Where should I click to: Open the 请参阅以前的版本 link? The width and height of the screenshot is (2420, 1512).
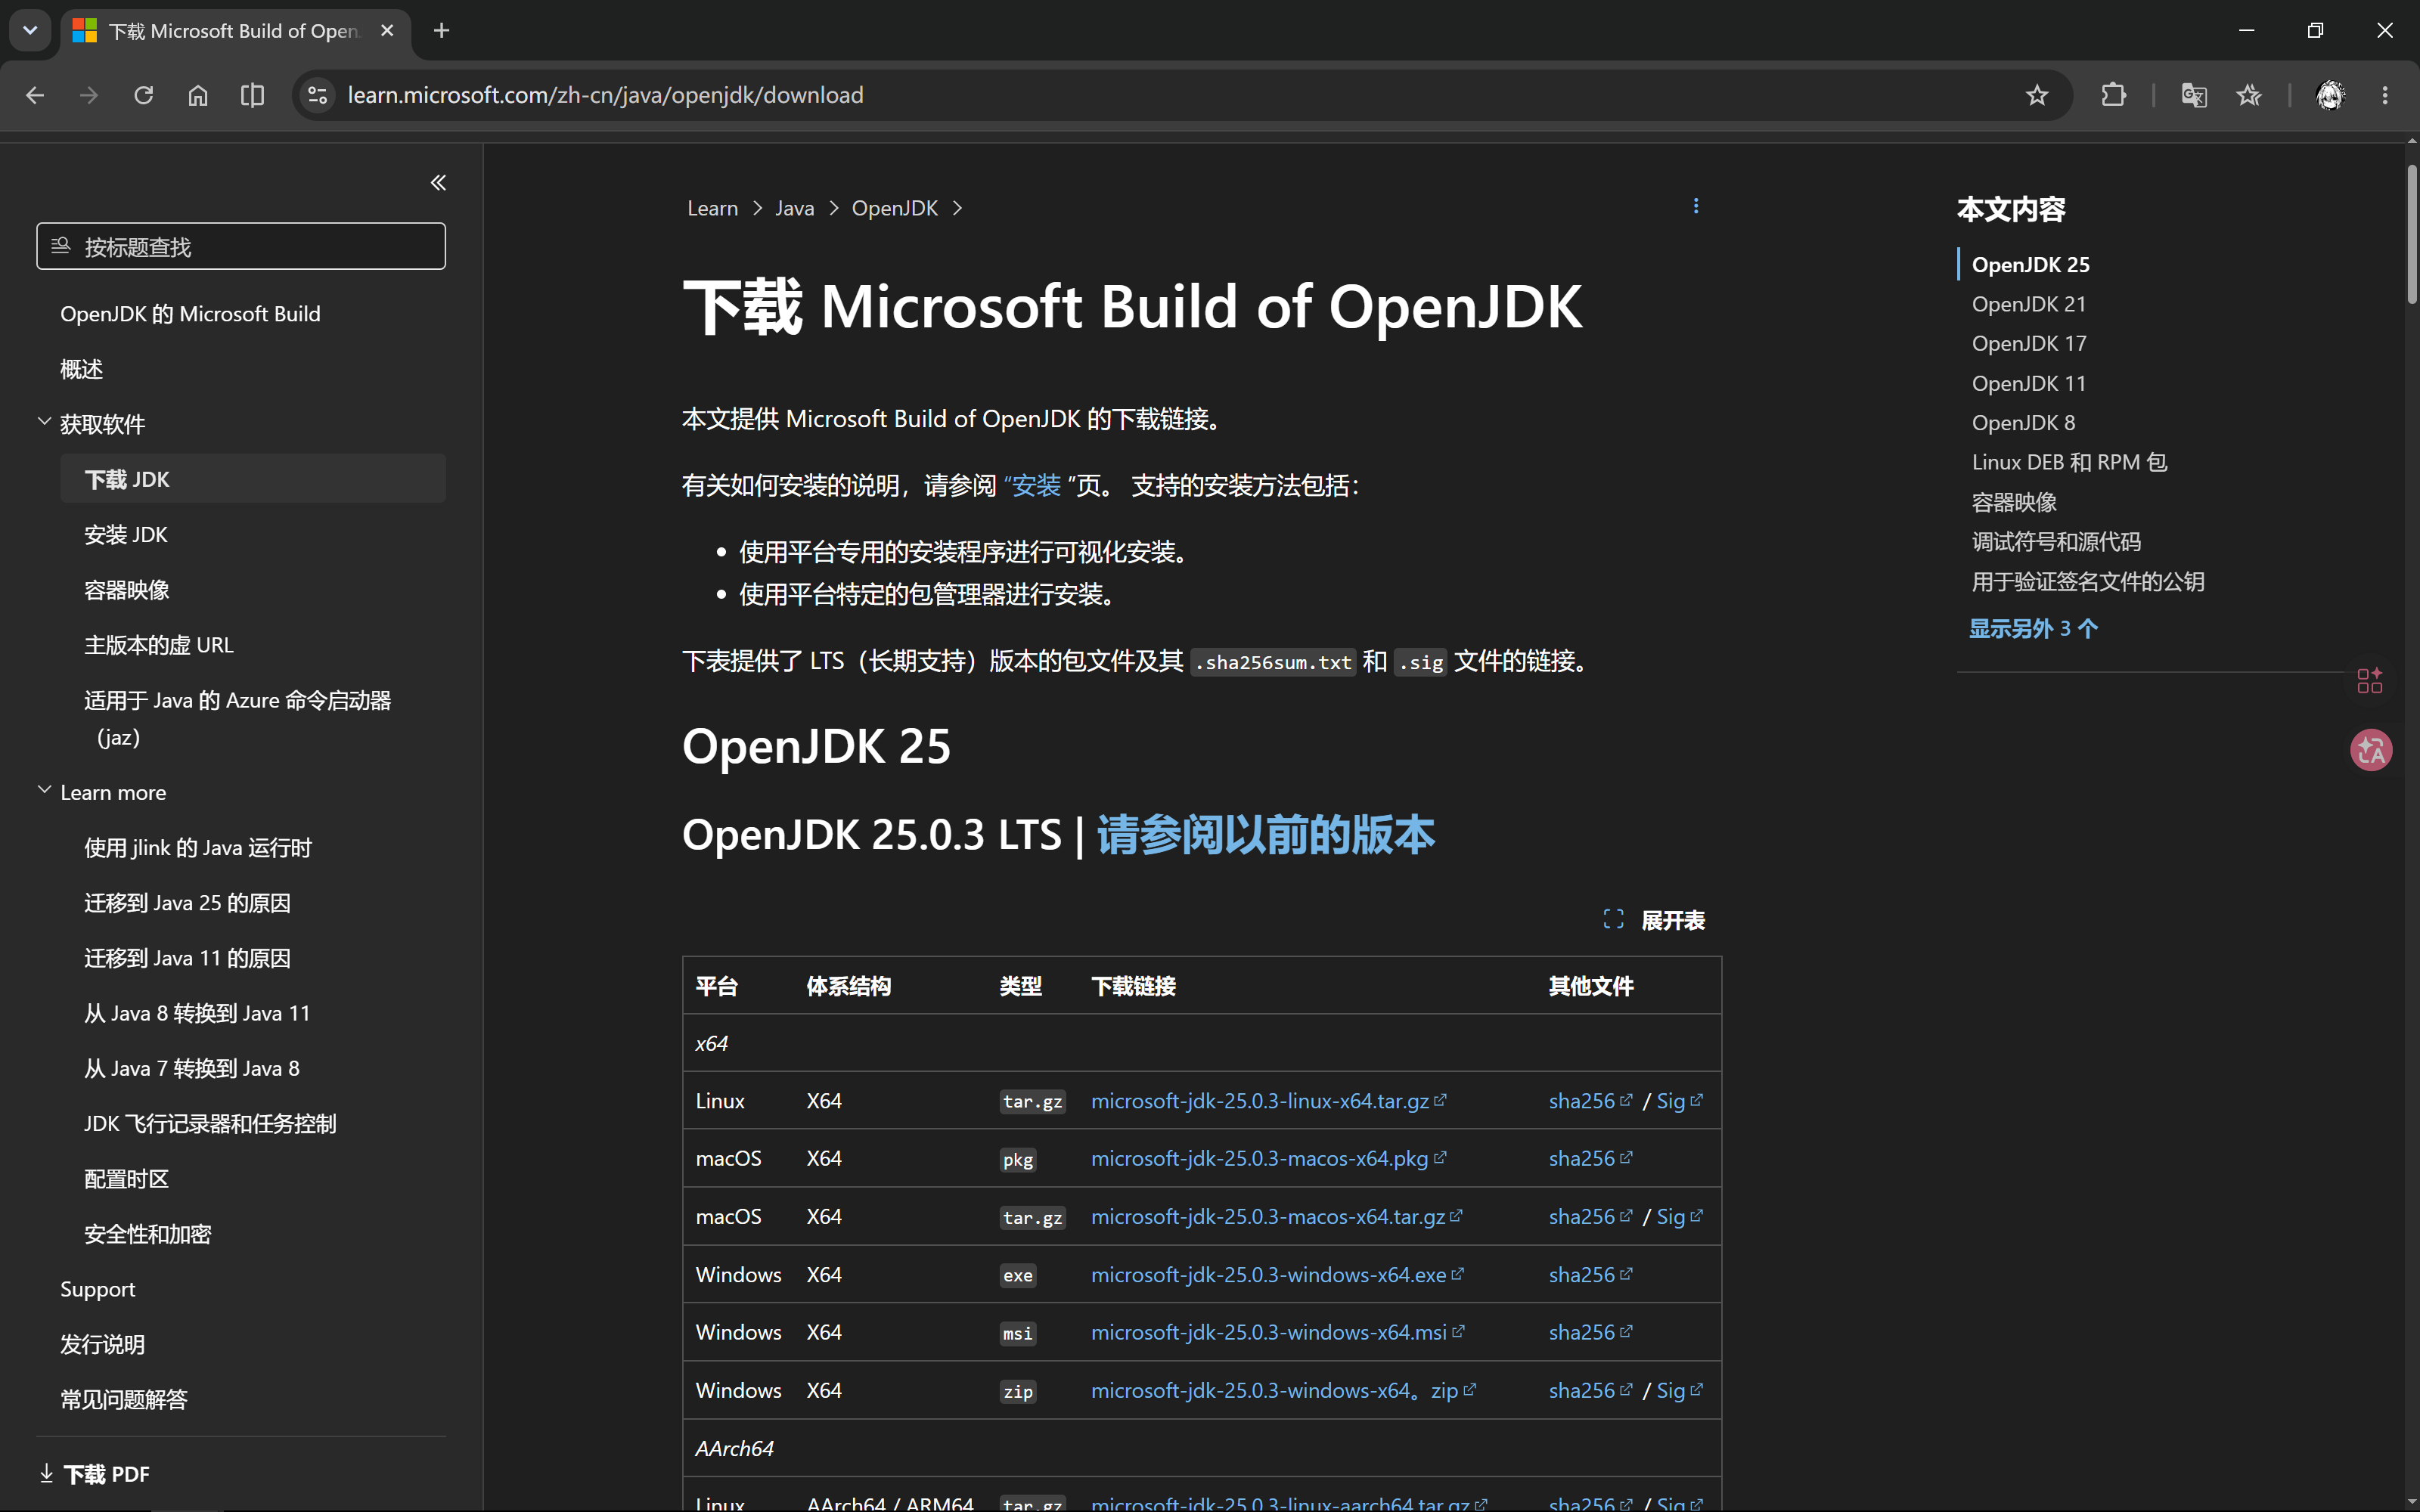click(1266, 835)
